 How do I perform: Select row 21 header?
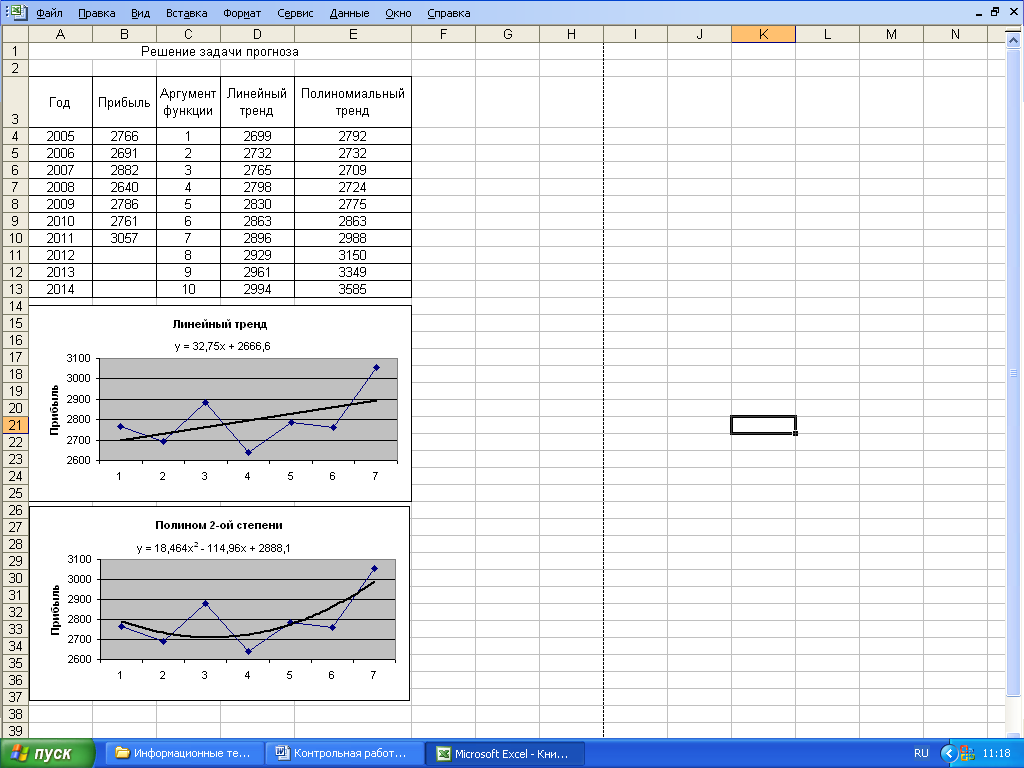pos(15,425)
